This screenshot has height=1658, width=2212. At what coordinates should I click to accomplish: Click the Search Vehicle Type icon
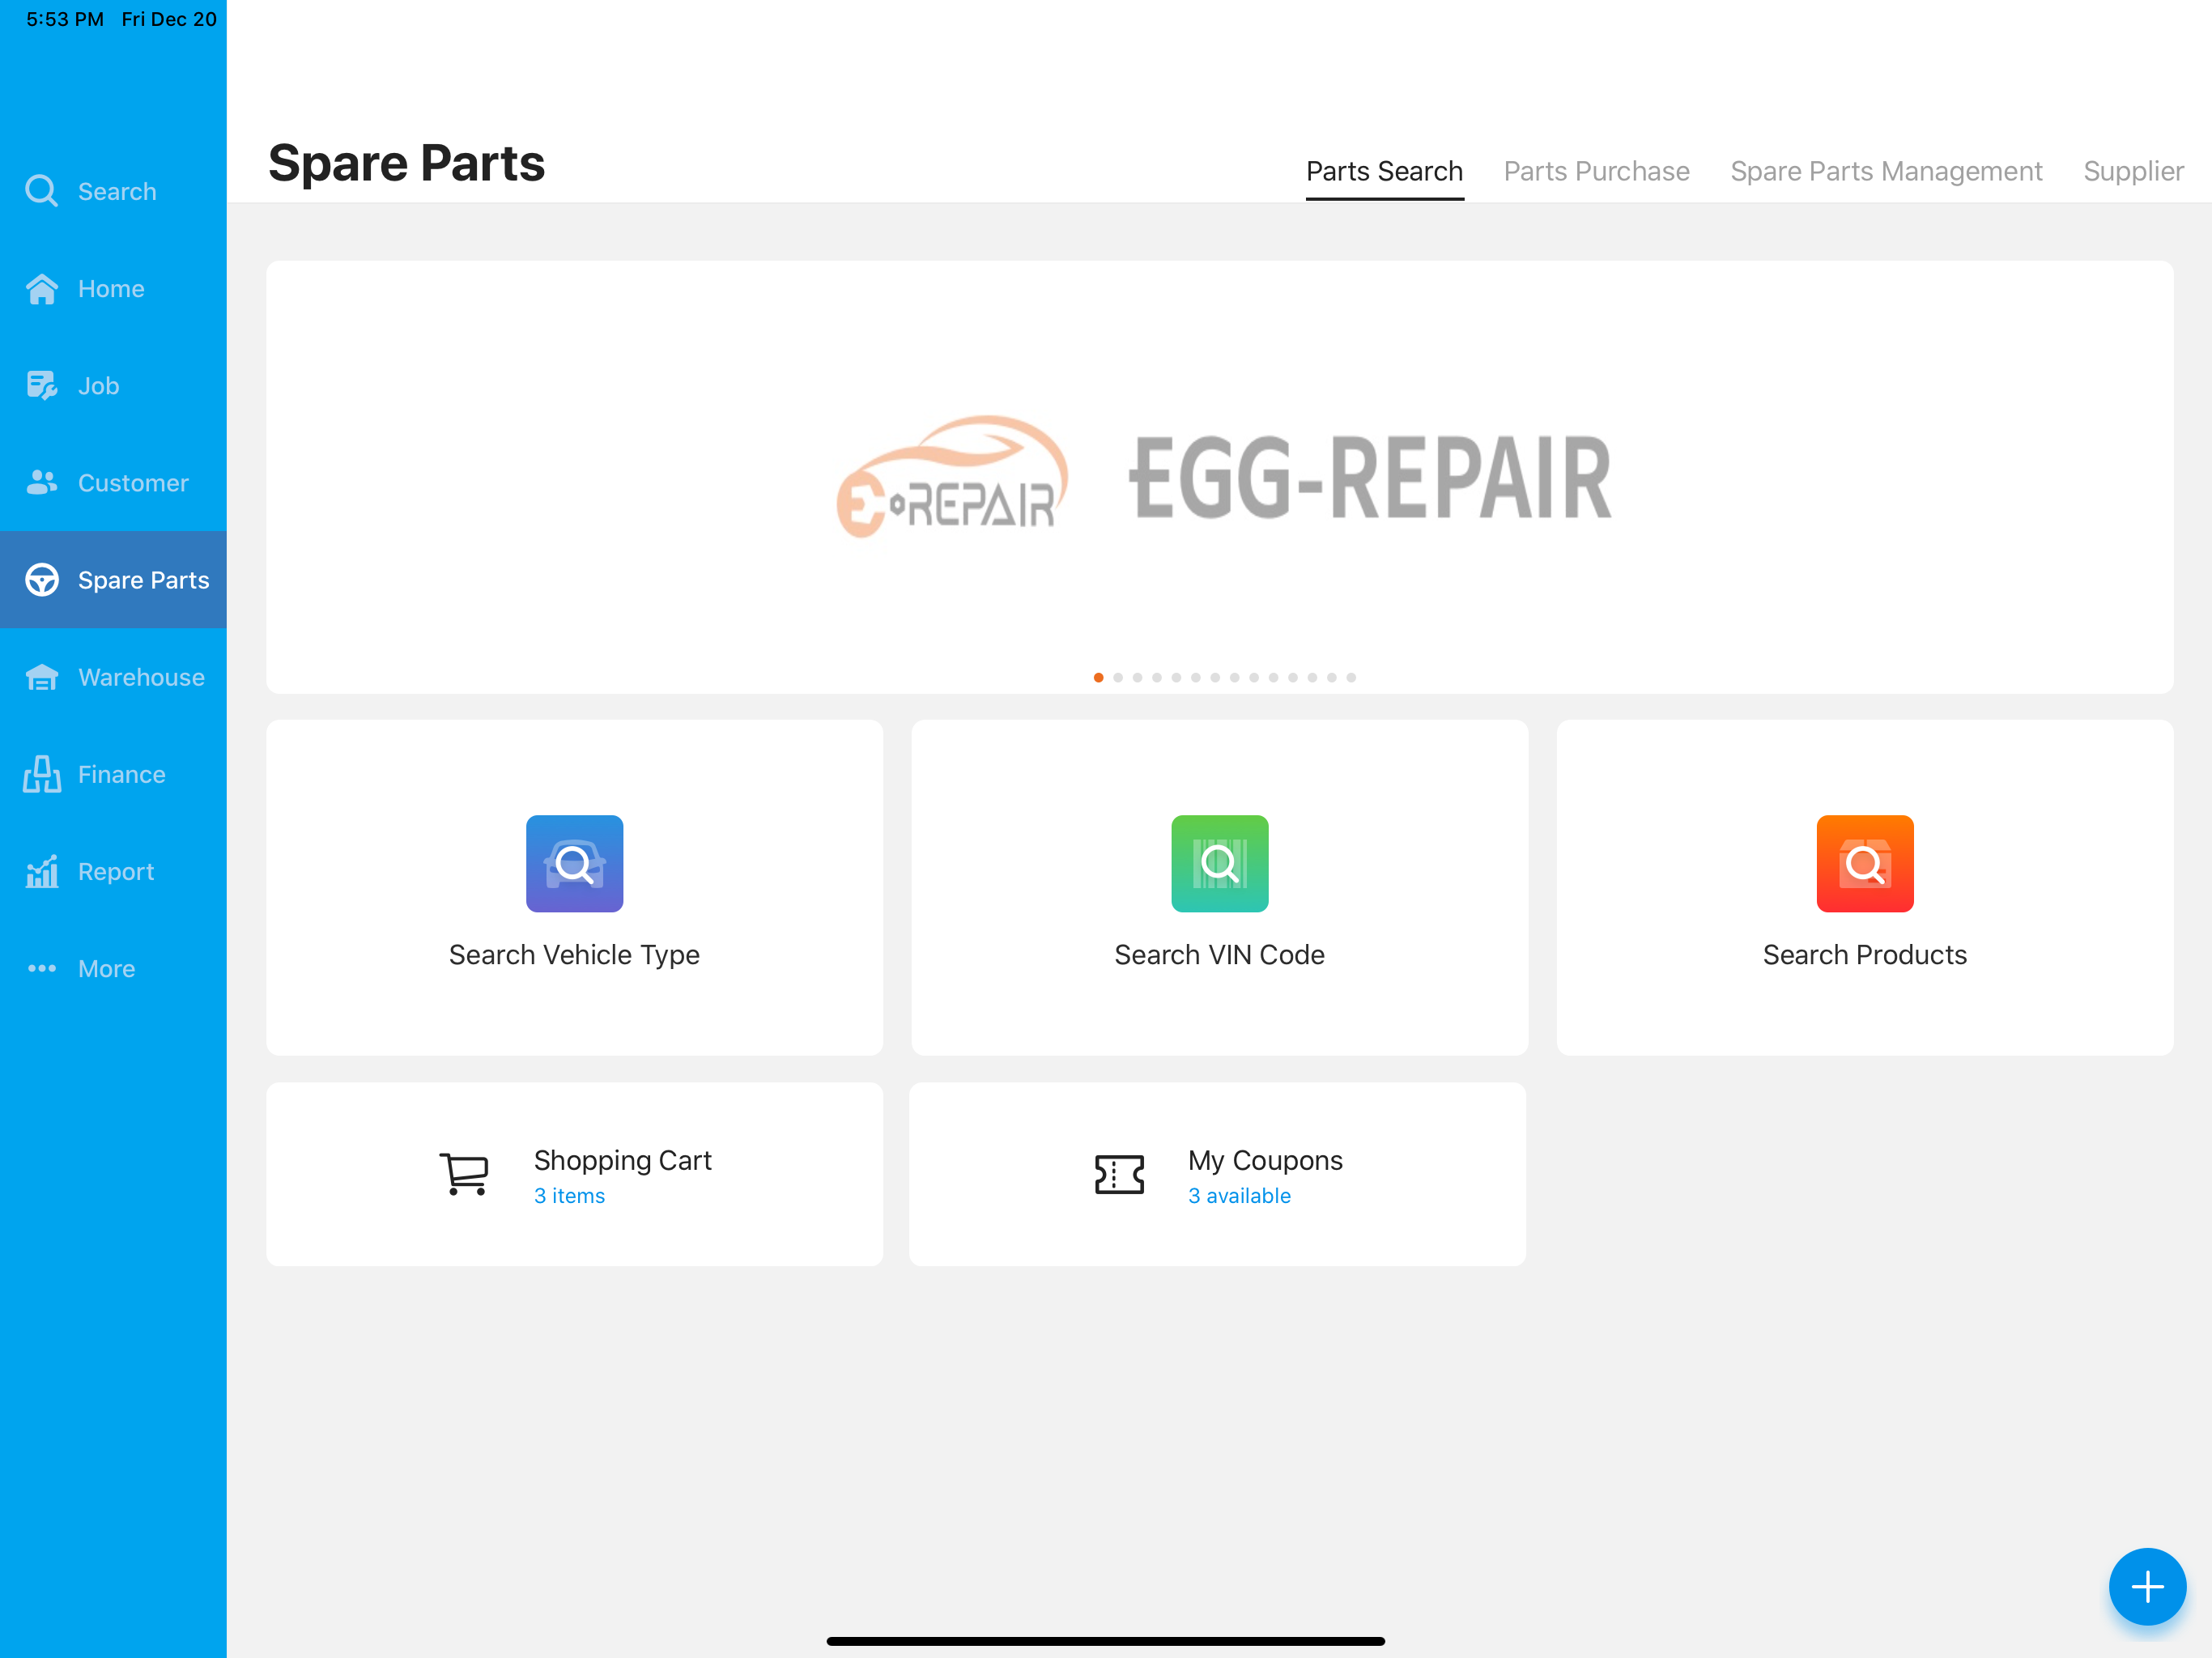(x=574, y=863)
